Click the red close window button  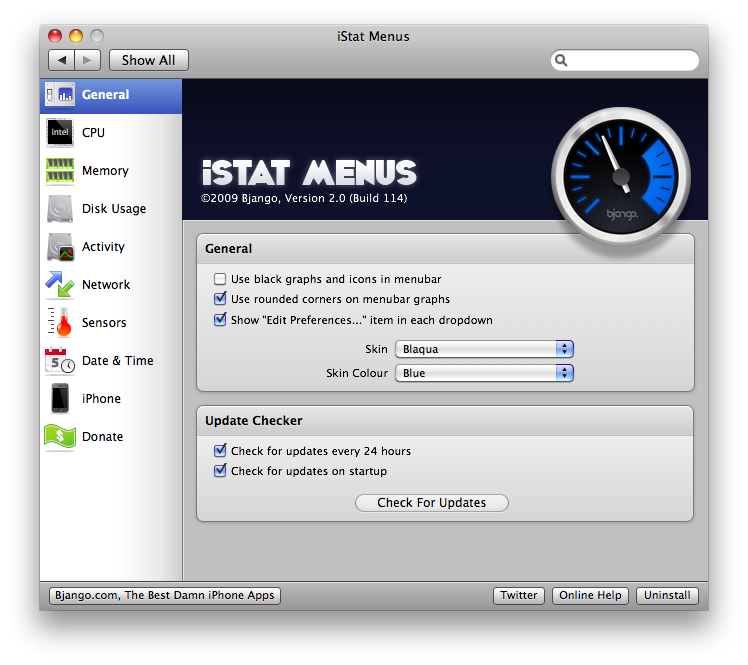pyautogui.click(x=55, y=36)
